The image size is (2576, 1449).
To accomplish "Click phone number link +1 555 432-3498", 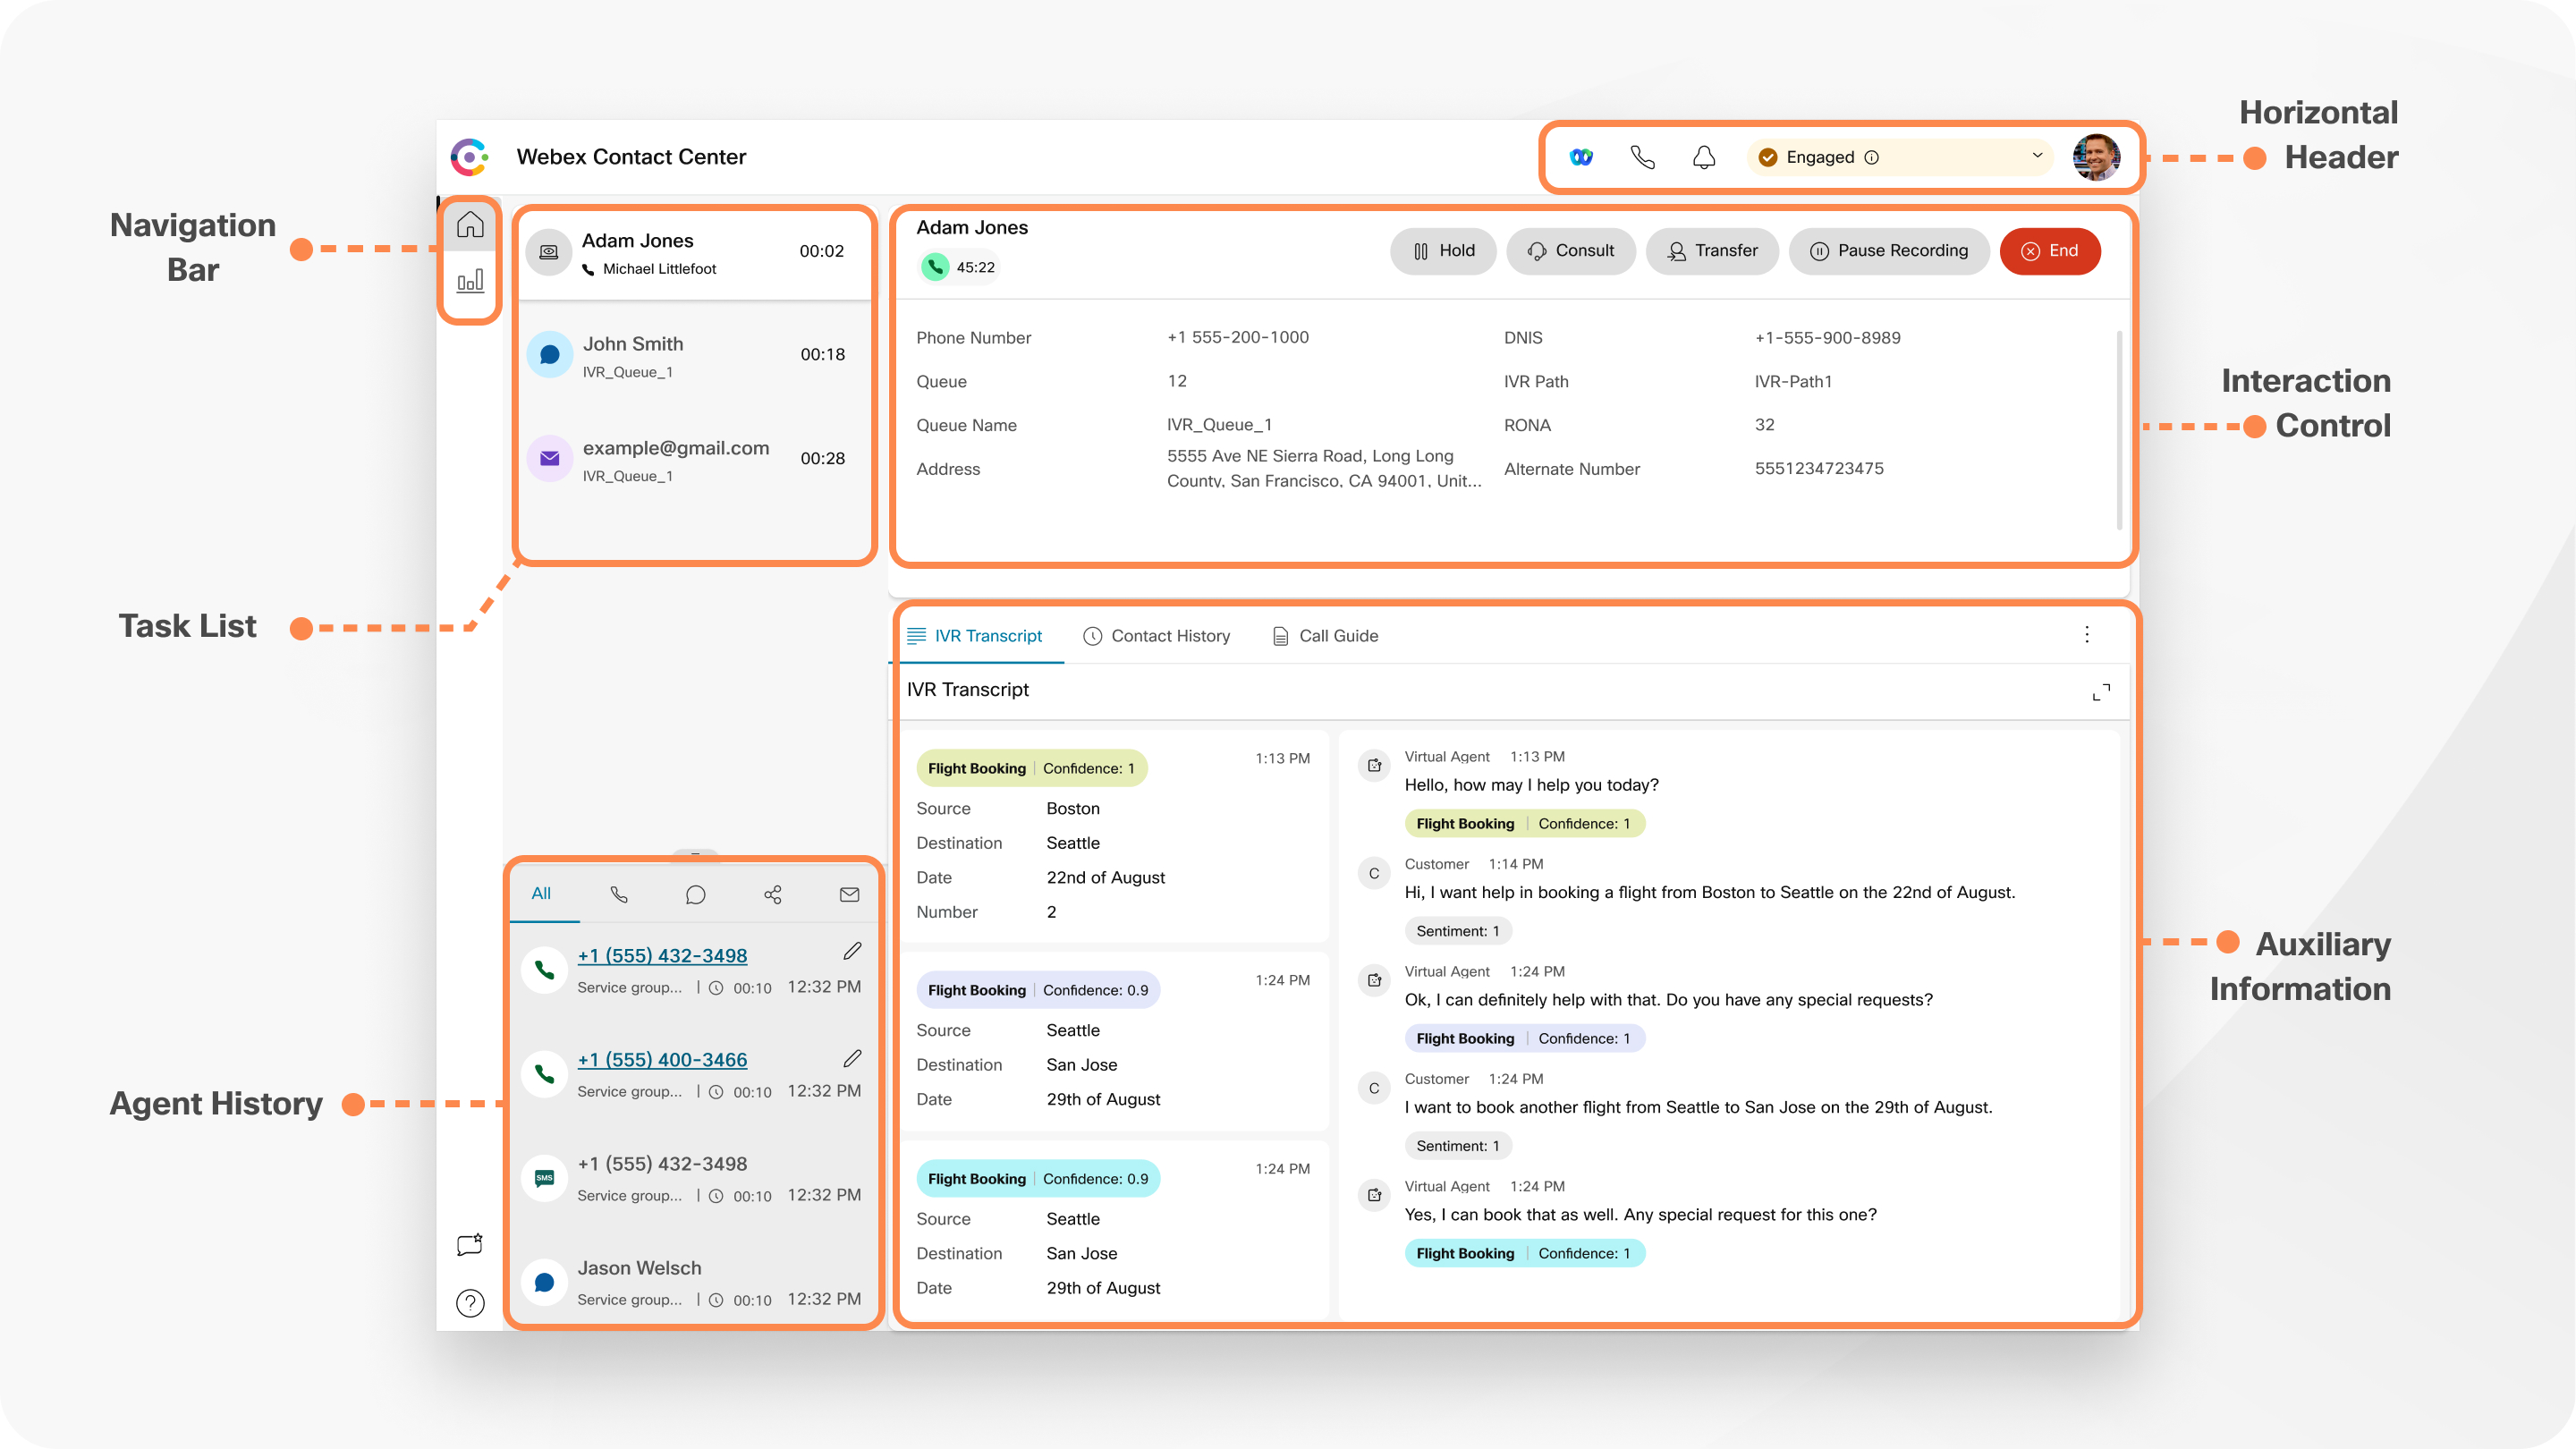I will [x=664, y=955].
